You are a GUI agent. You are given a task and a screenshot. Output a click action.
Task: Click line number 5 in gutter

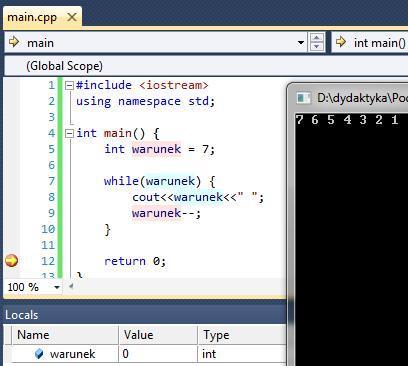coord(51,149)
